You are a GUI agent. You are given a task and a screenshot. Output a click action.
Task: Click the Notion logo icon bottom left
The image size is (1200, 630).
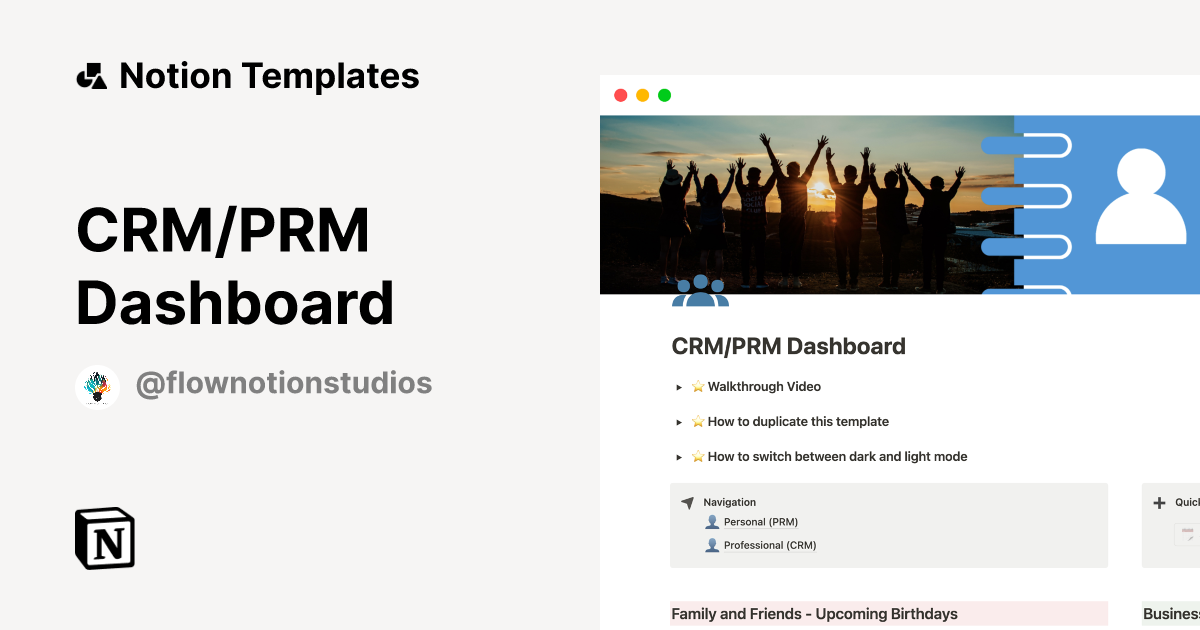pos(104,538)
